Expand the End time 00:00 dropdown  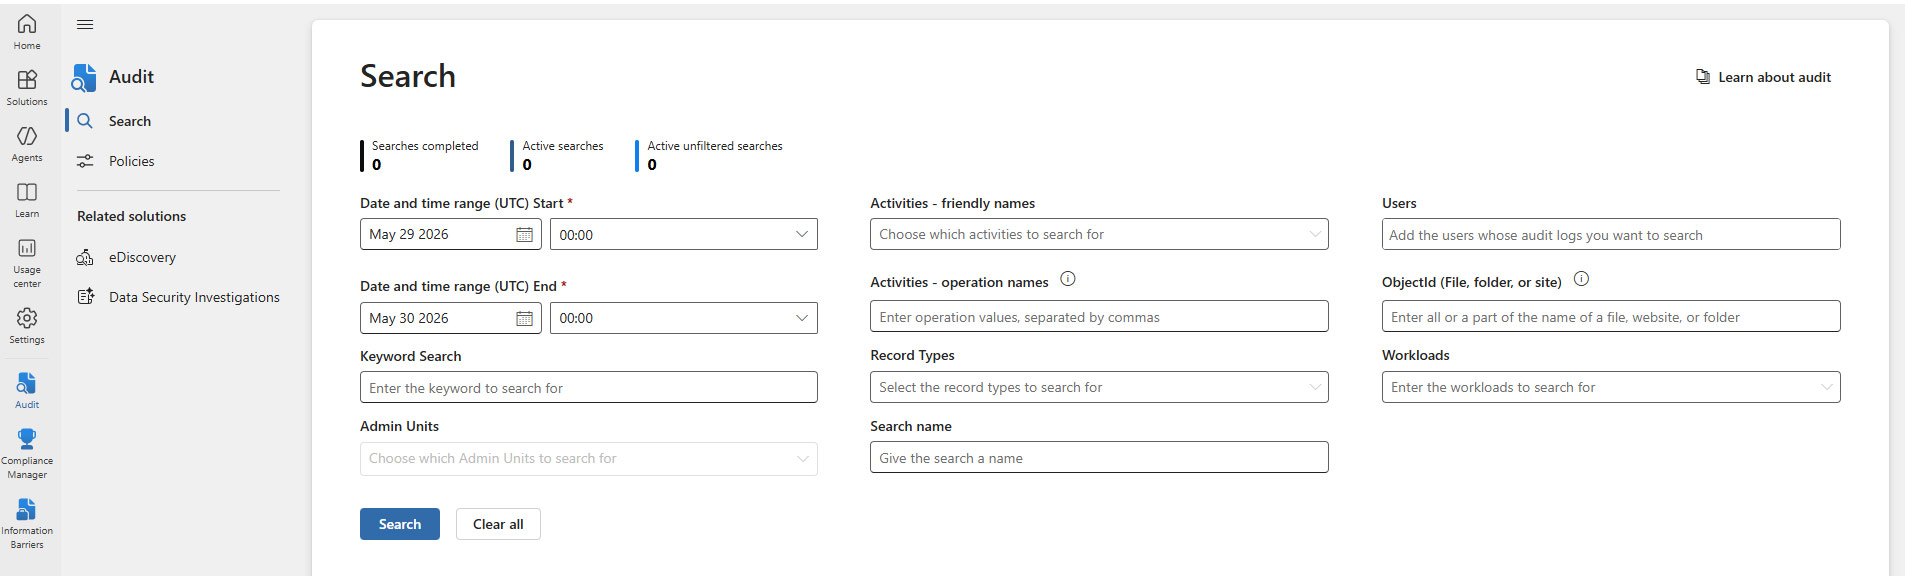tap(684, 318)
